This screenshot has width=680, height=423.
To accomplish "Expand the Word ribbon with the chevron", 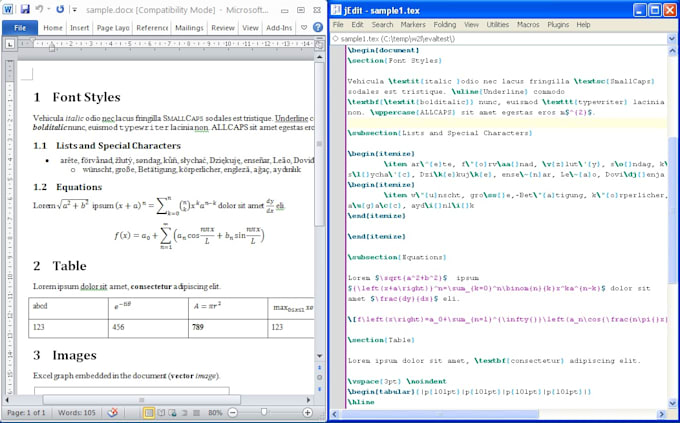I will (x=304, y=28).
